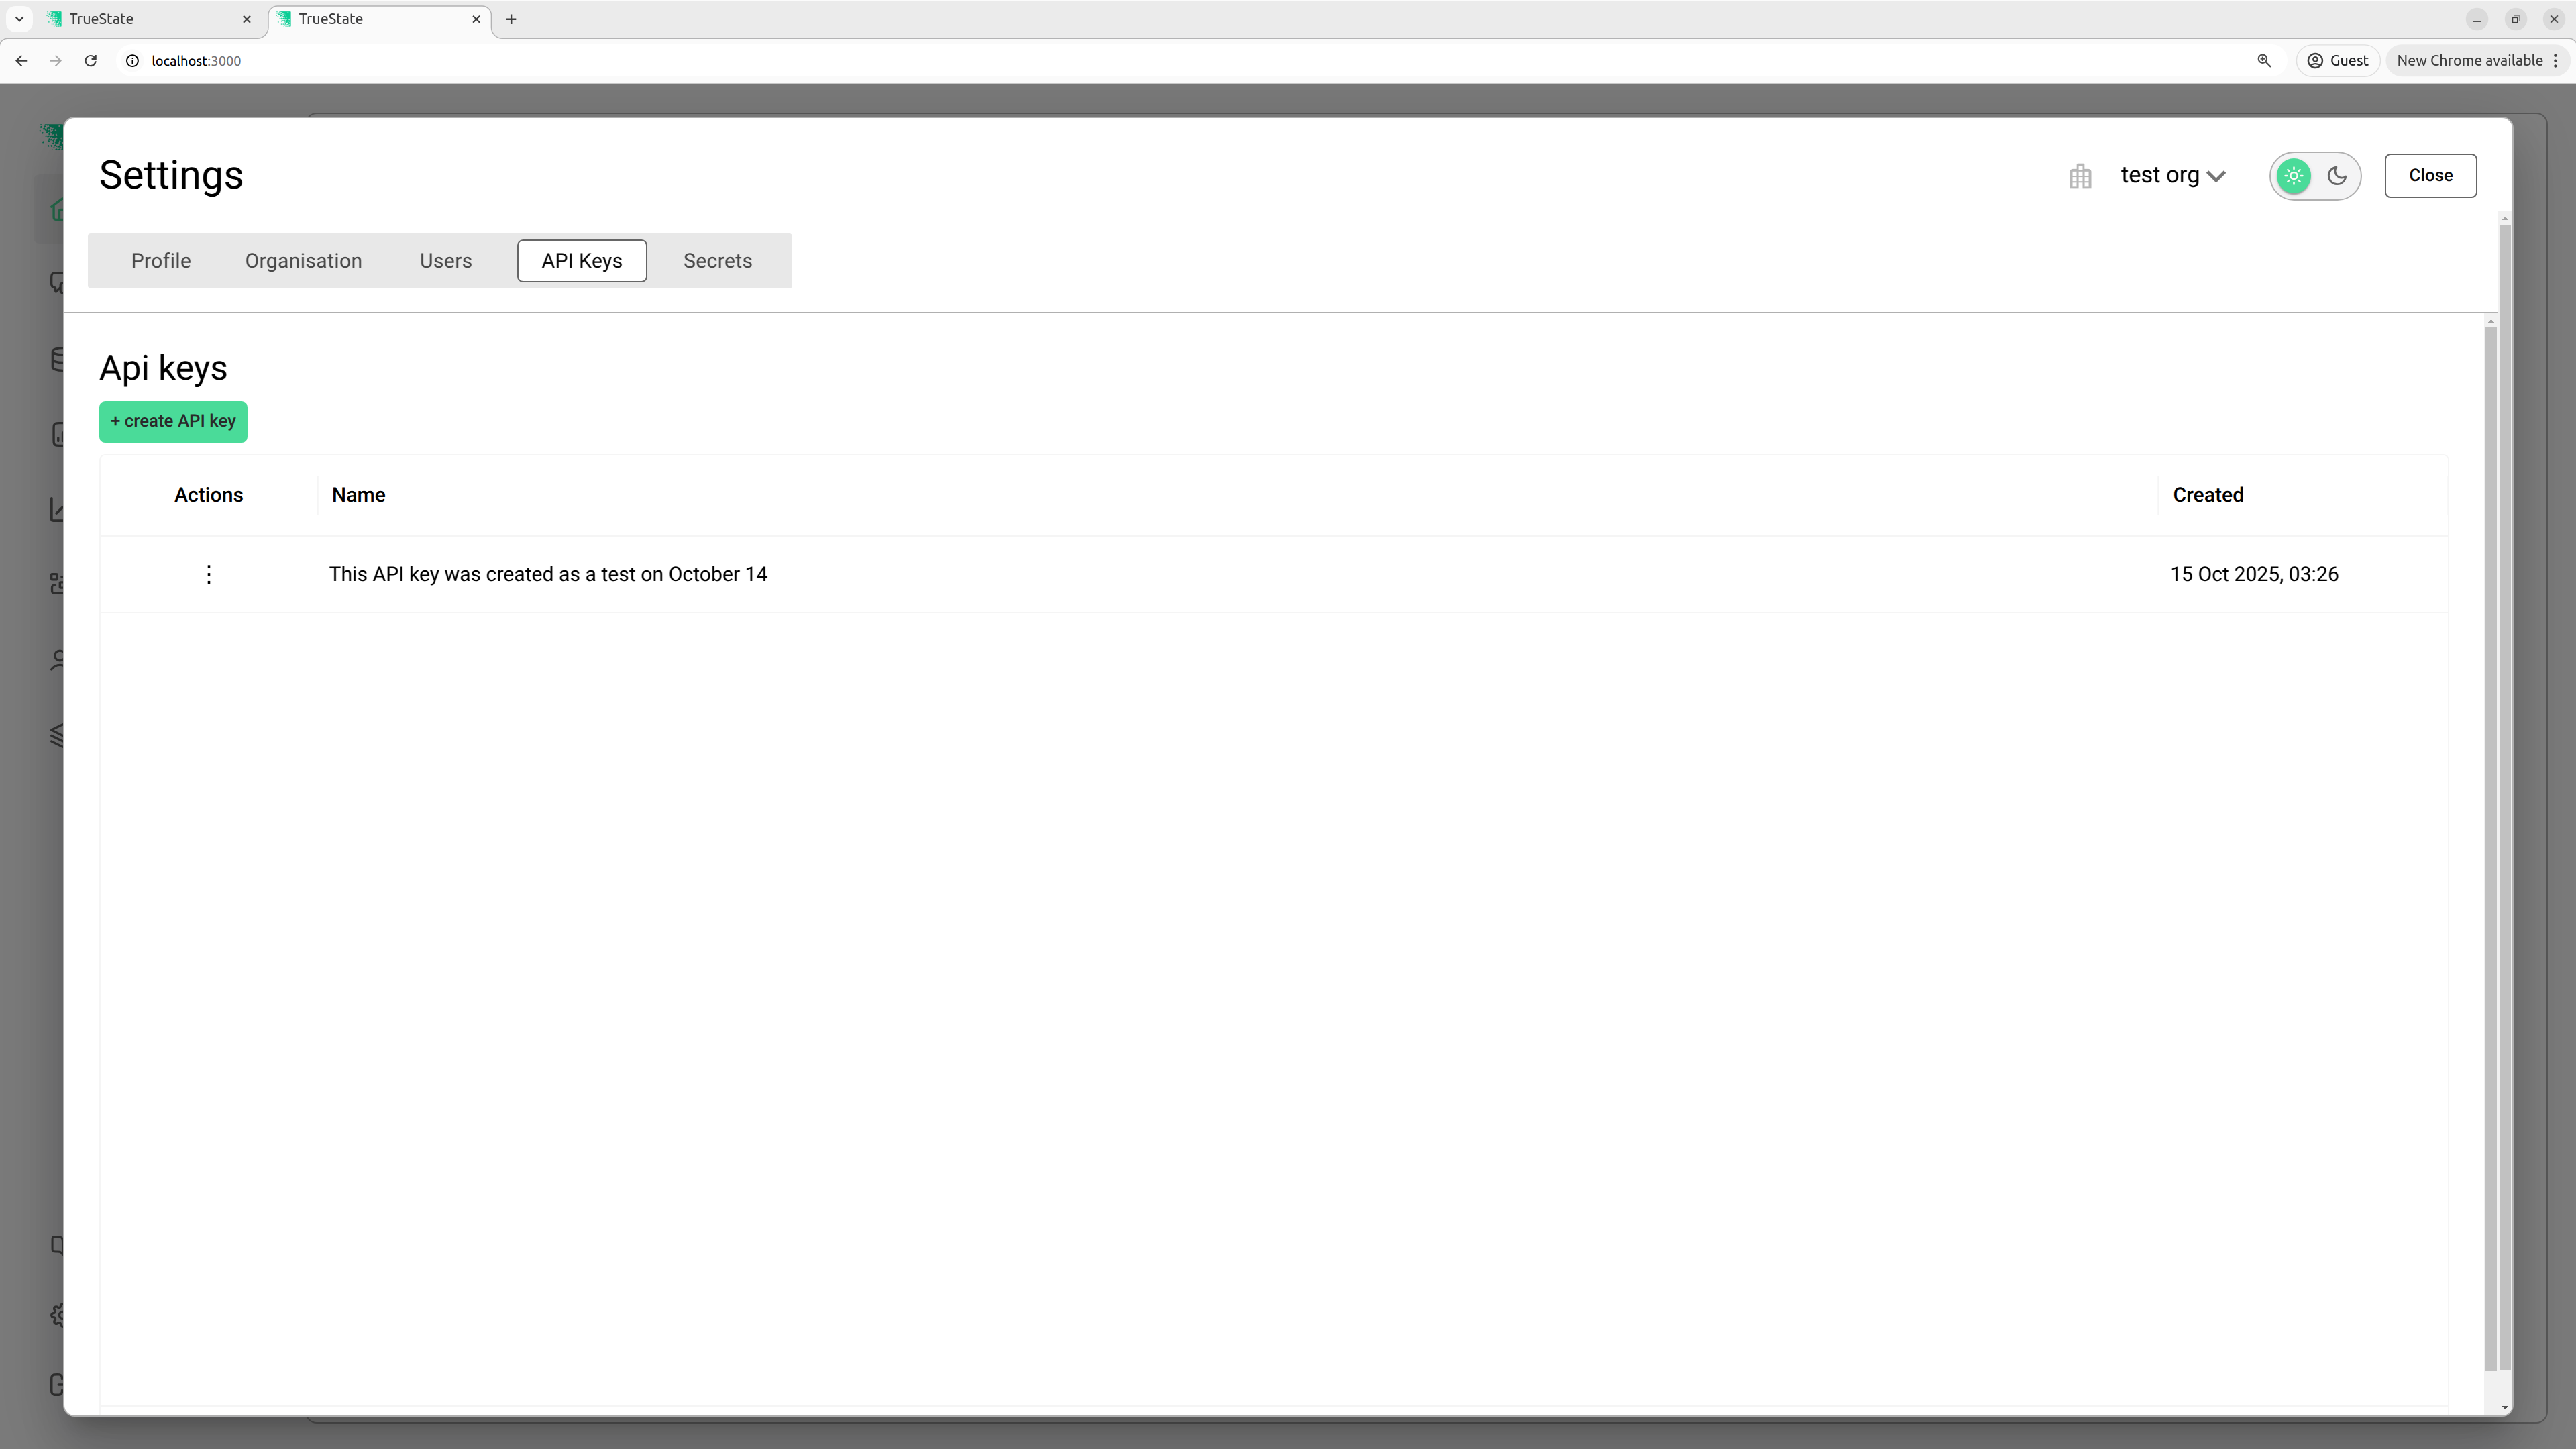2576x1449 pixels.
Task: Open a new browser tab
Action: pyautogui.click(x=511, y=19)
